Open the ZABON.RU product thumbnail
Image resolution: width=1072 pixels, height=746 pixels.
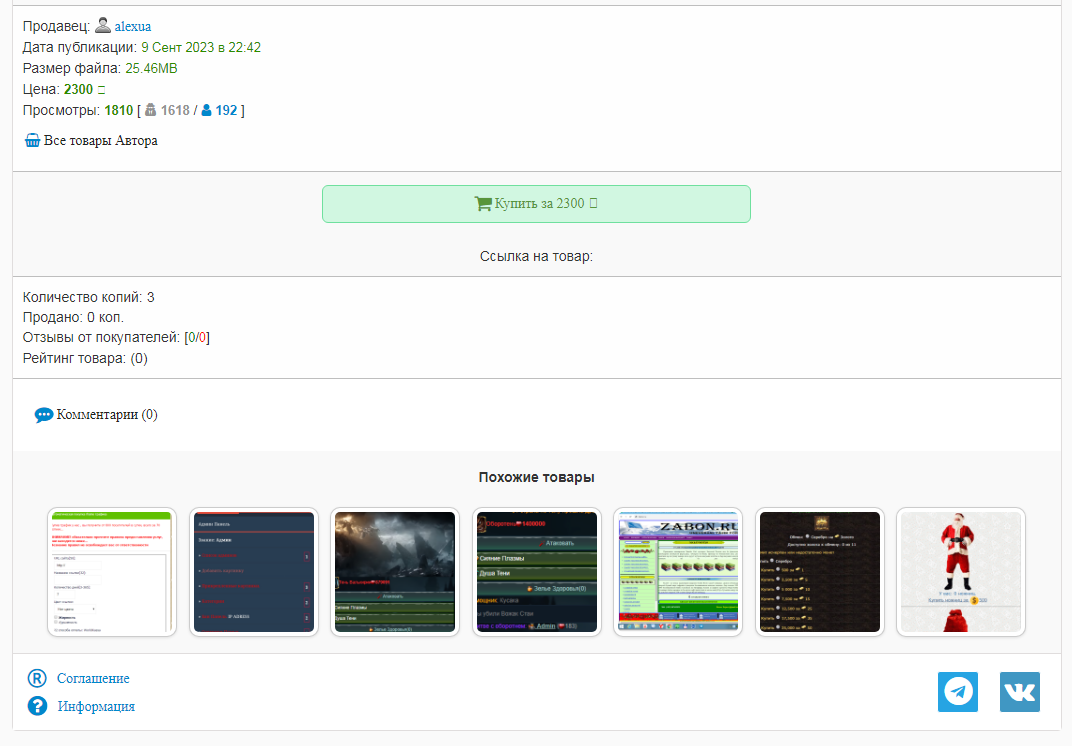pos(677,572)
